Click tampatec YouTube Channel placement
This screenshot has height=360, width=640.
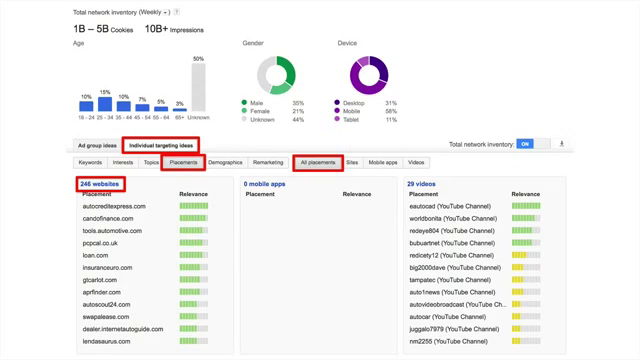pyautogui.click(x=450, y=280)
